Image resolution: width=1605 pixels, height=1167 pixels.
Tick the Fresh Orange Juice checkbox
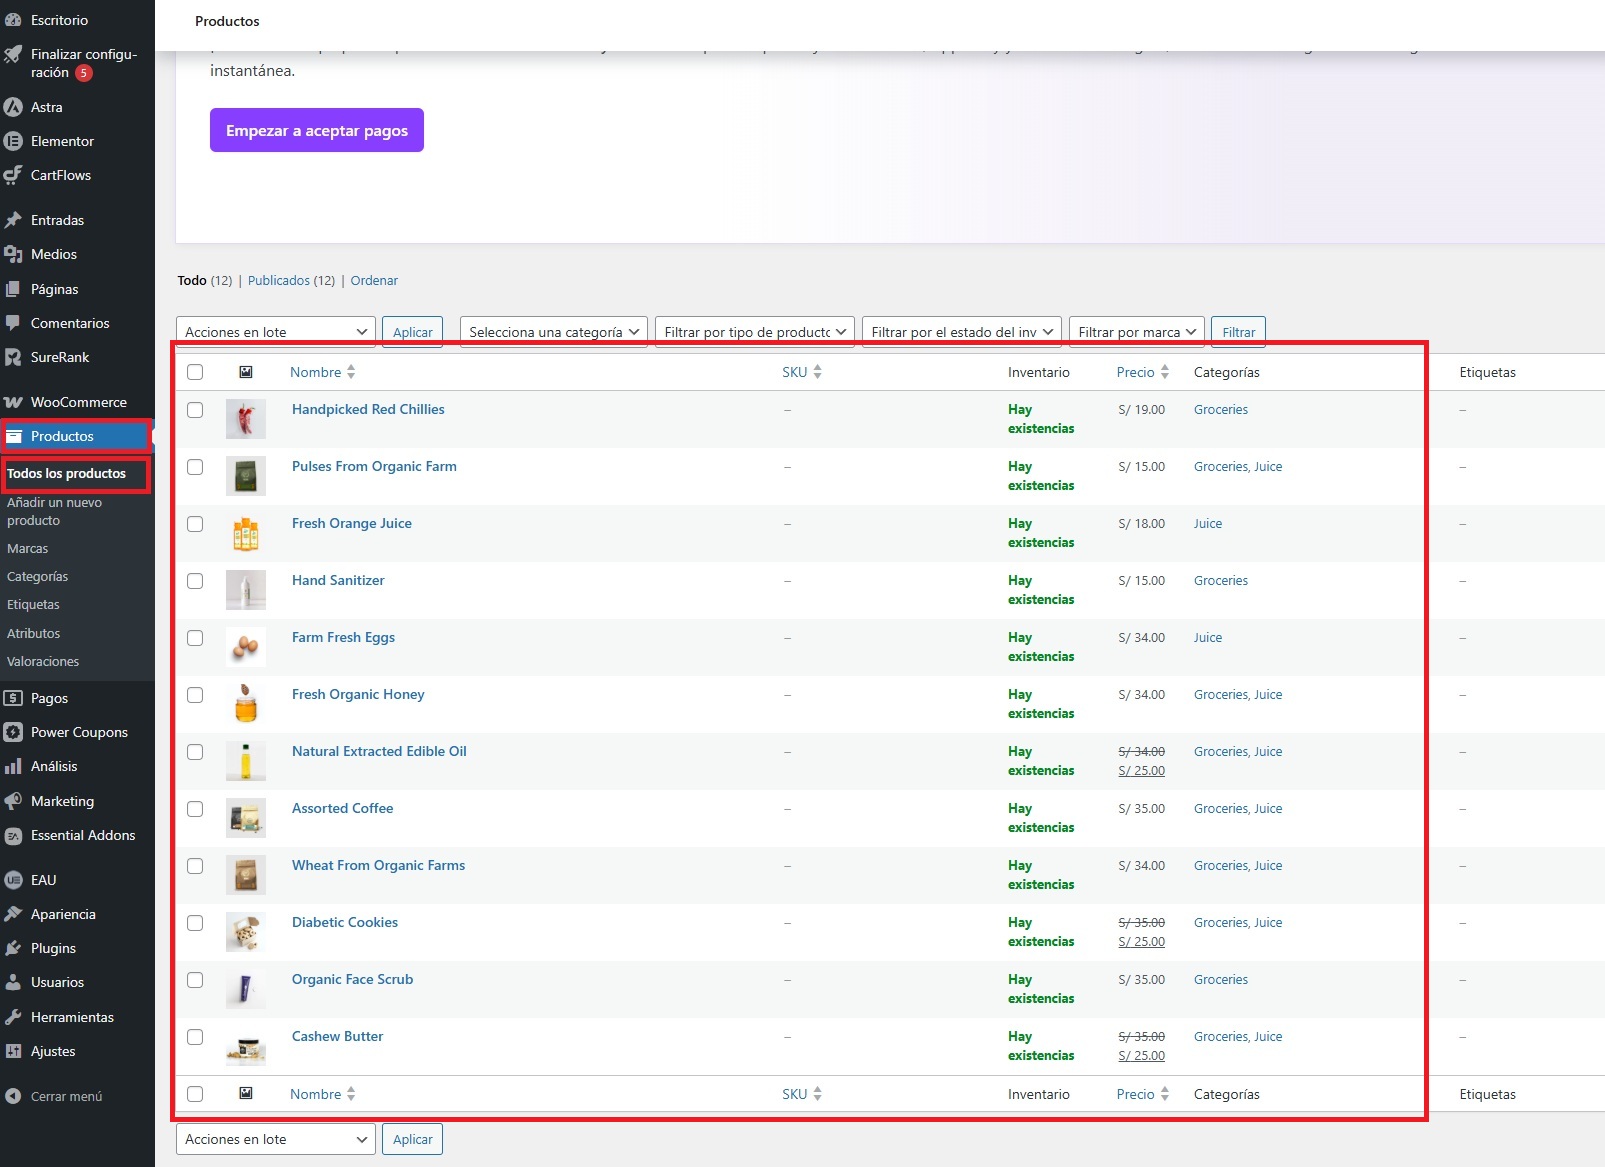coord(195,524)
